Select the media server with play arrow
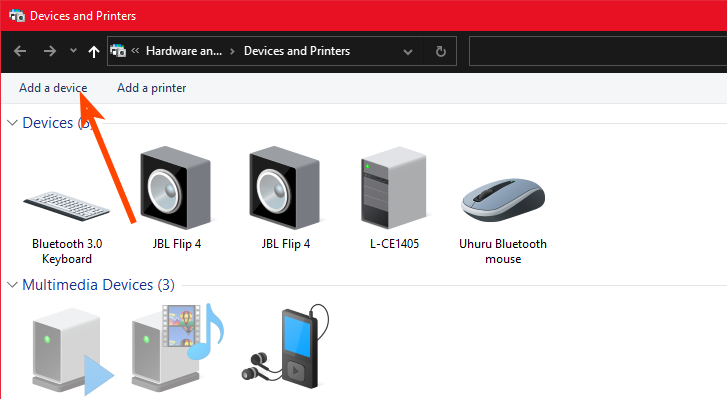 72,351
